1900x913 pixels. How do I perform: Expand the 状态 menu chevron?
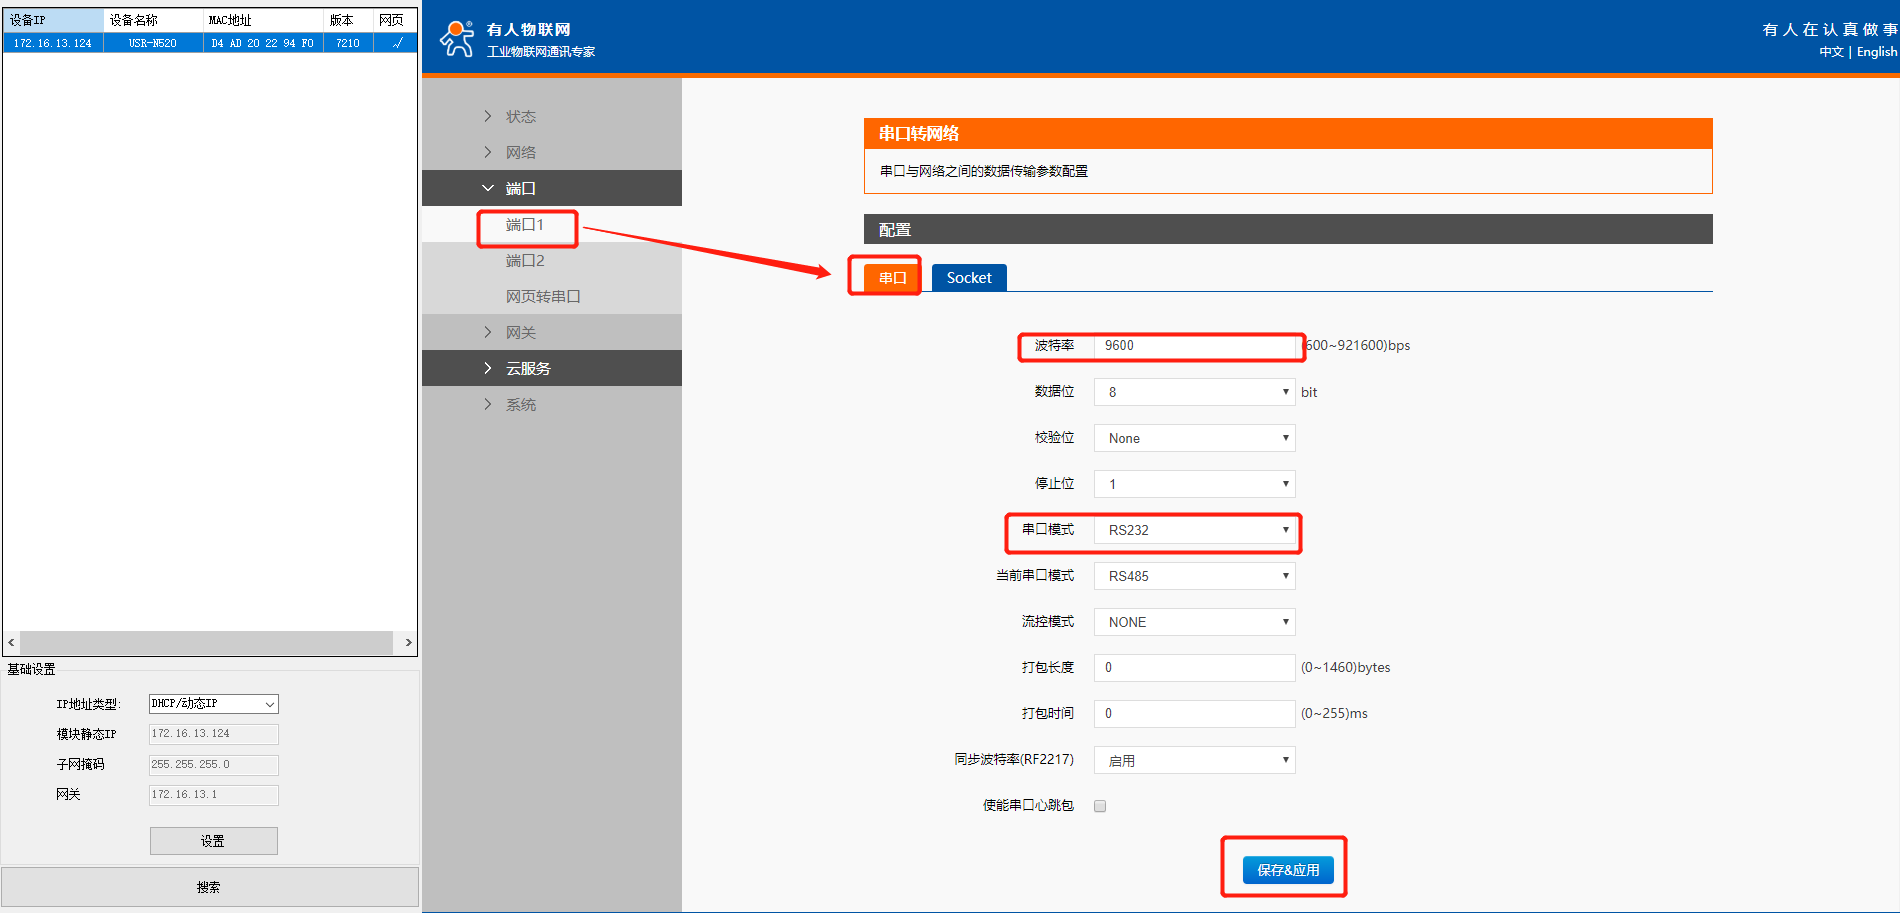(x=488, y=116)
